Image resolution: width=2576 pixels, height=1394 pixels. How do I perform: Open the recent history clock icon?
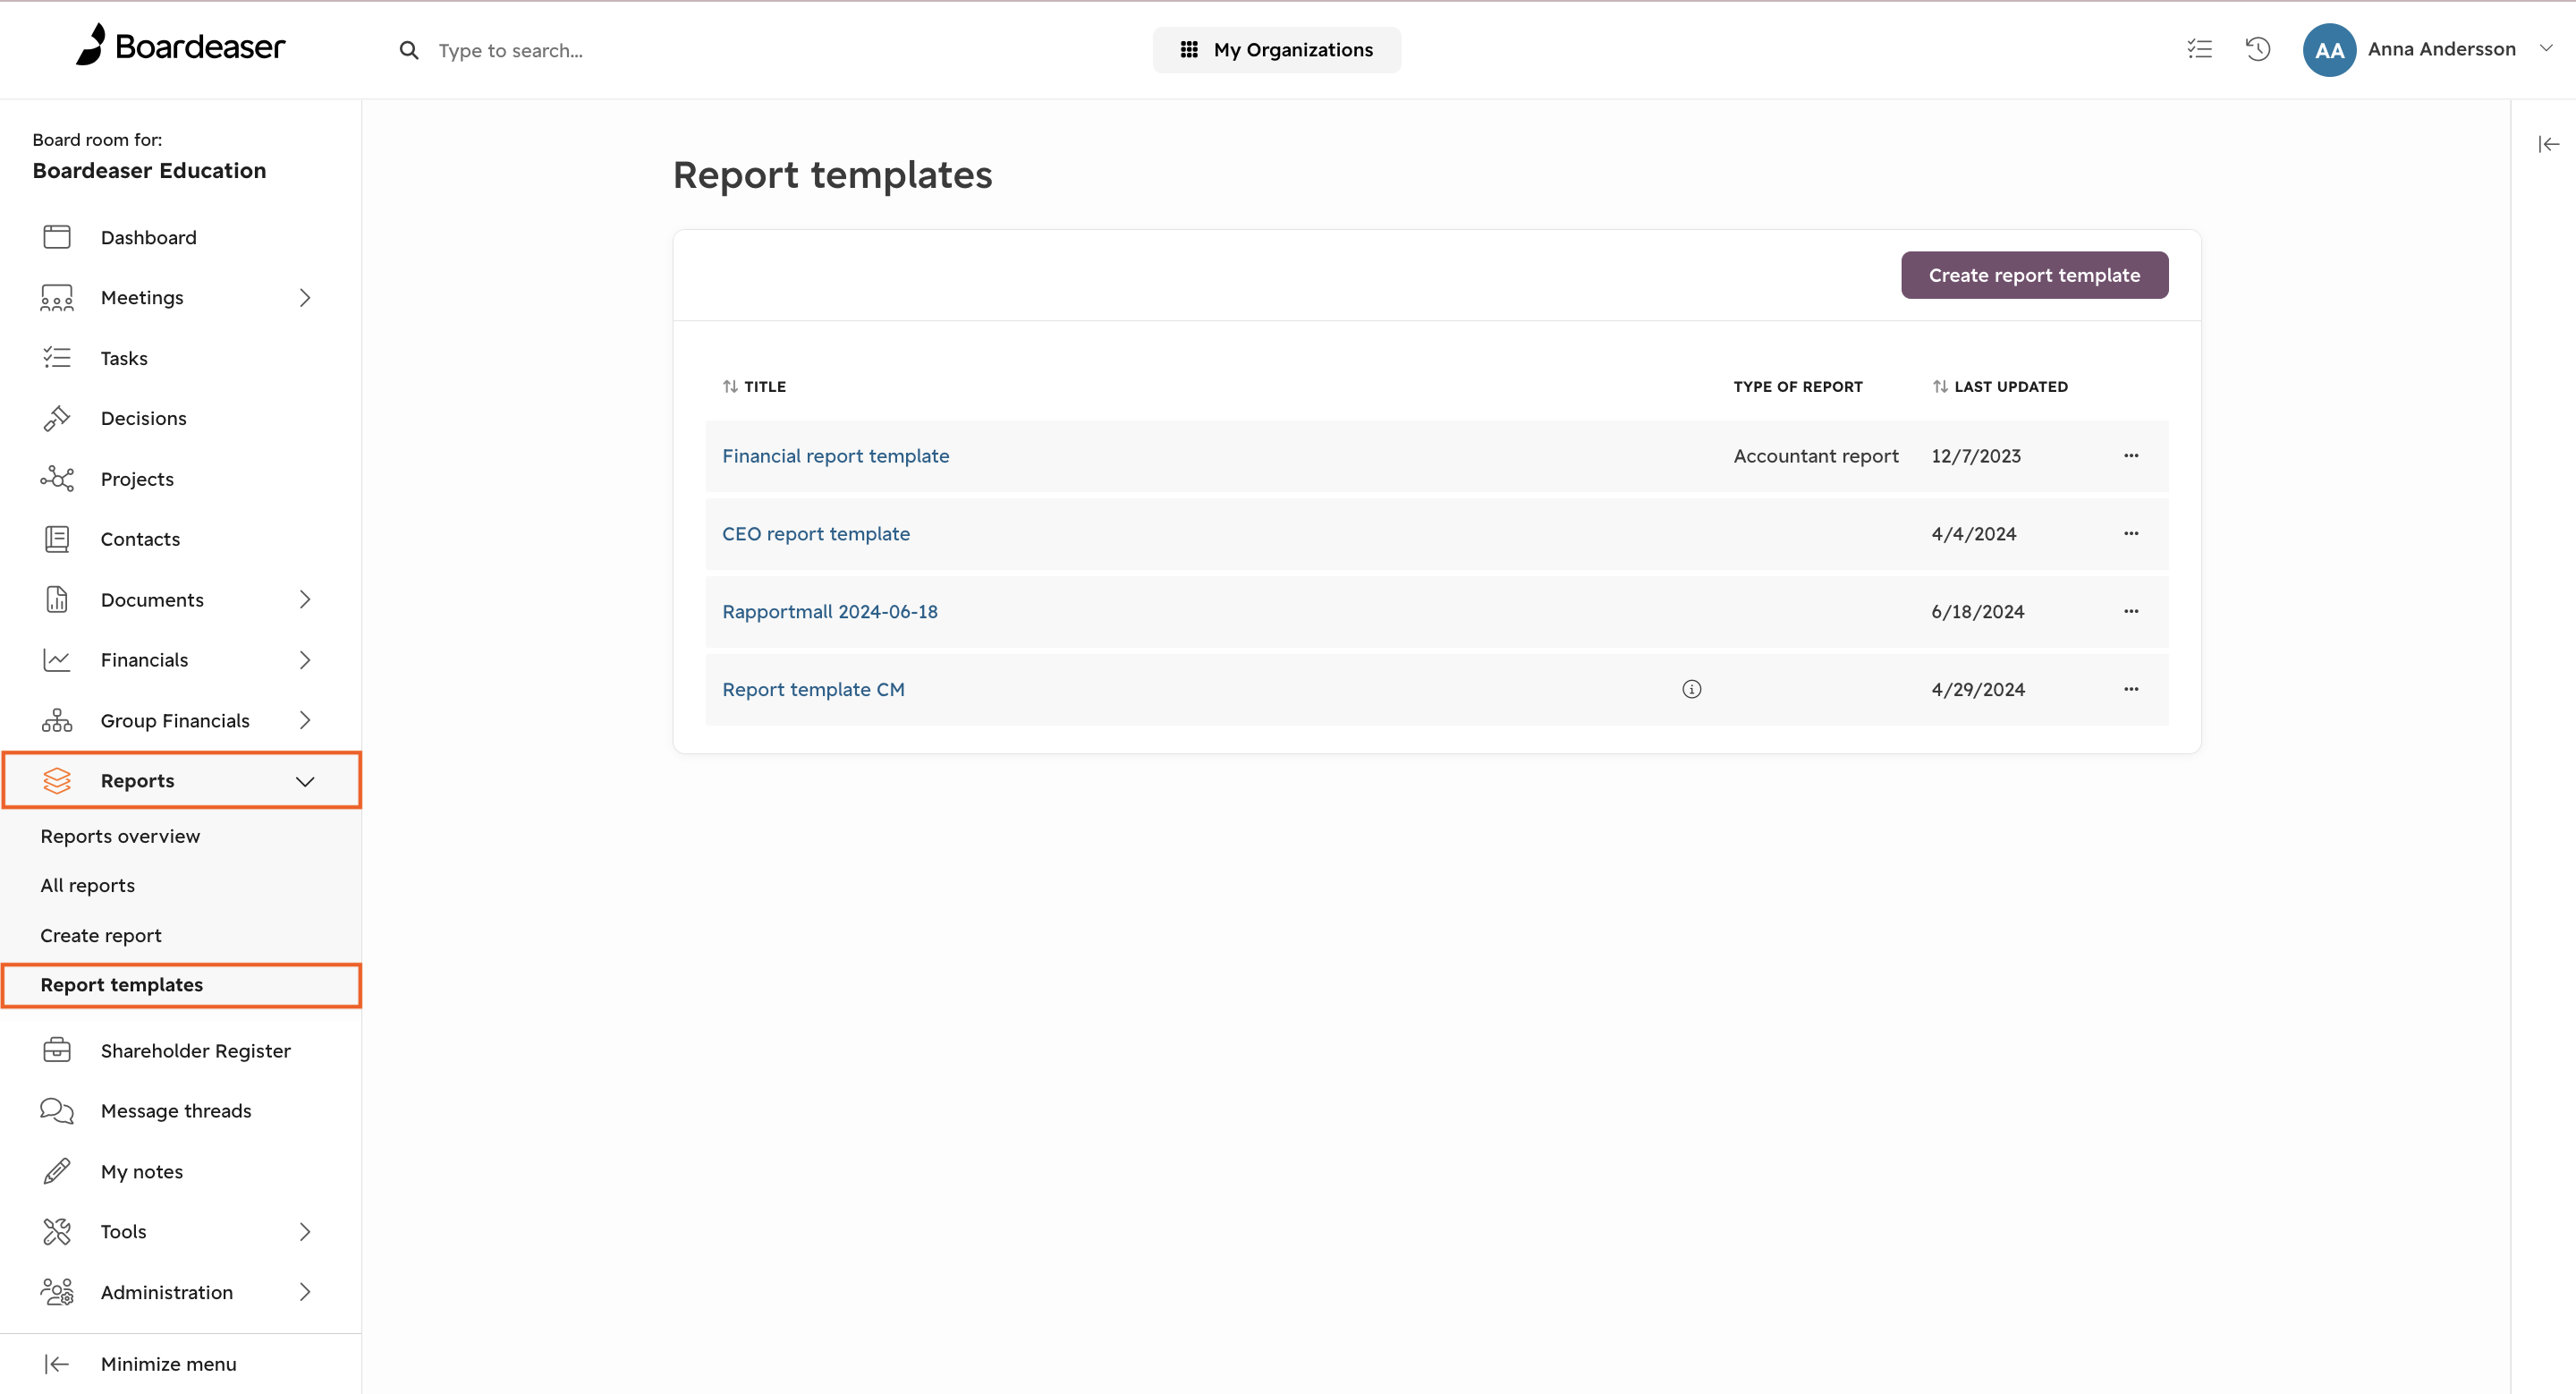click(x=2257, y=49)
